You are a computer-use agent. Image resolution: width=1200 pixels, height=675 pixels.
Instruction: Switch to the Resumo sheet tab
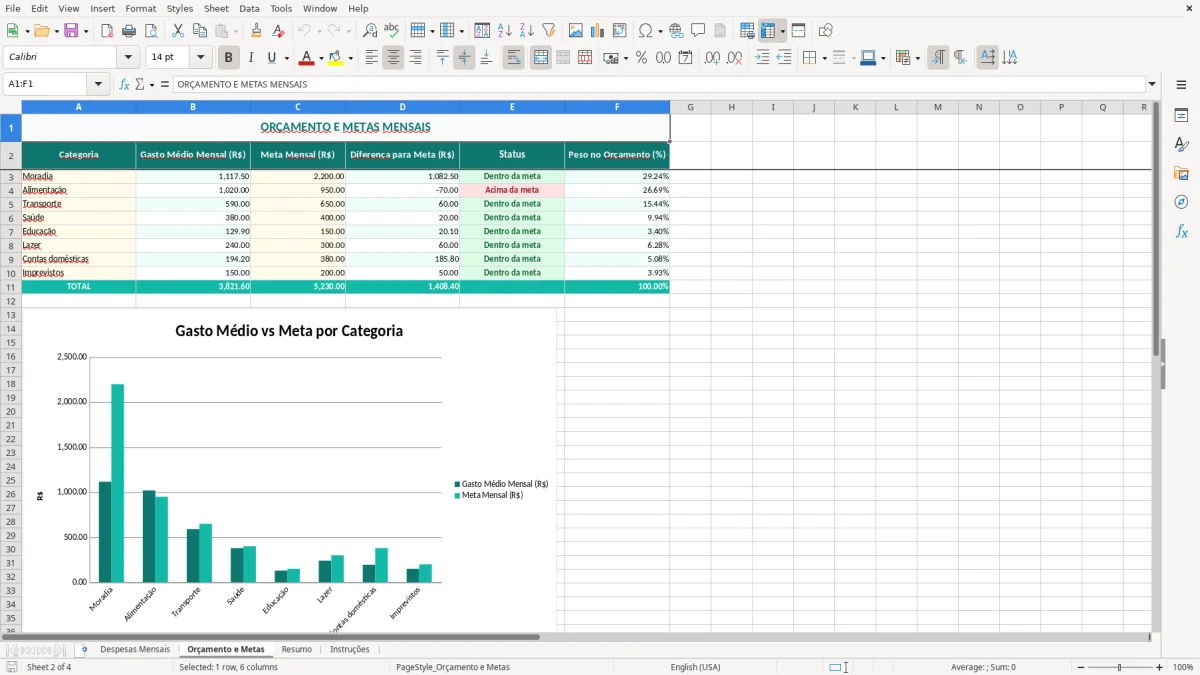click(296, 649)
